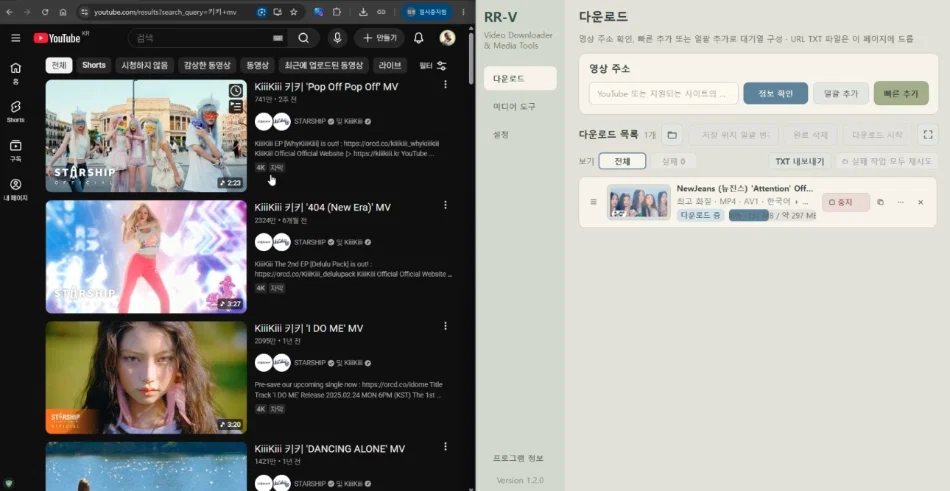
Task: Select the 전체 filter chip on YouTube
Action: pyautogui.click(x=59, y=65)
